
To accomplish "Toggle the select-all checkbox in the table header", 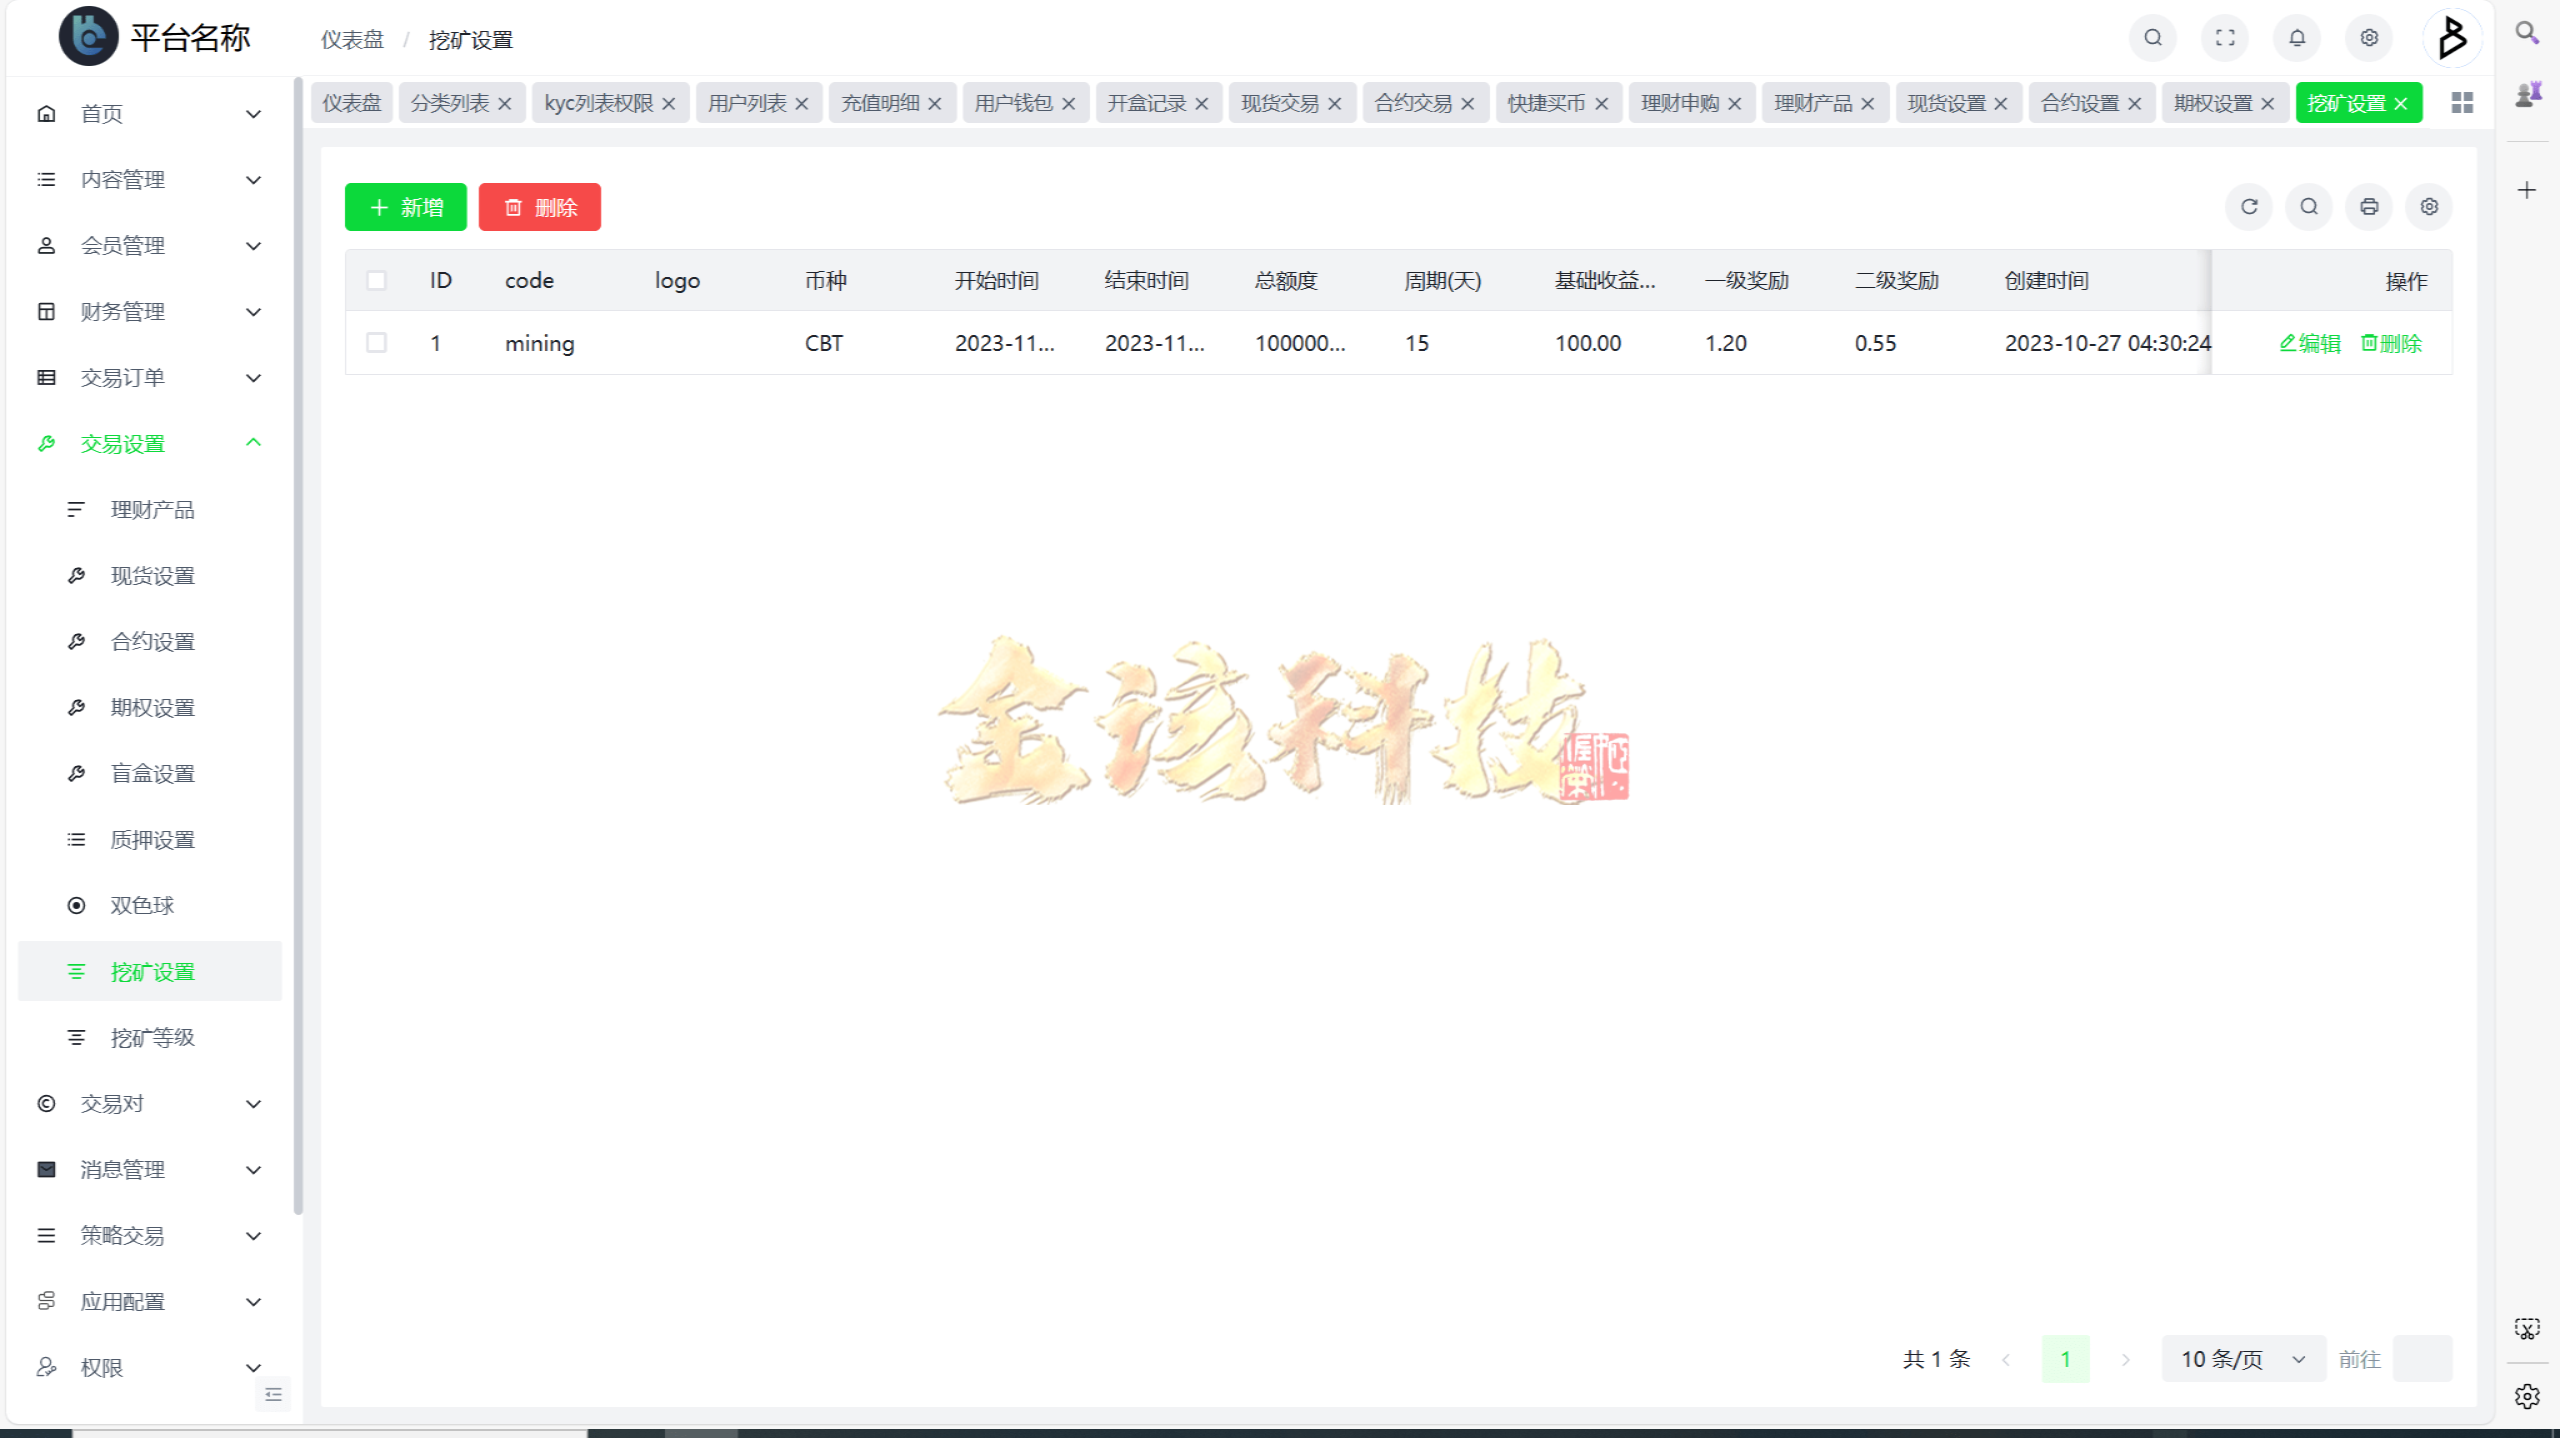I will point(377,281).
